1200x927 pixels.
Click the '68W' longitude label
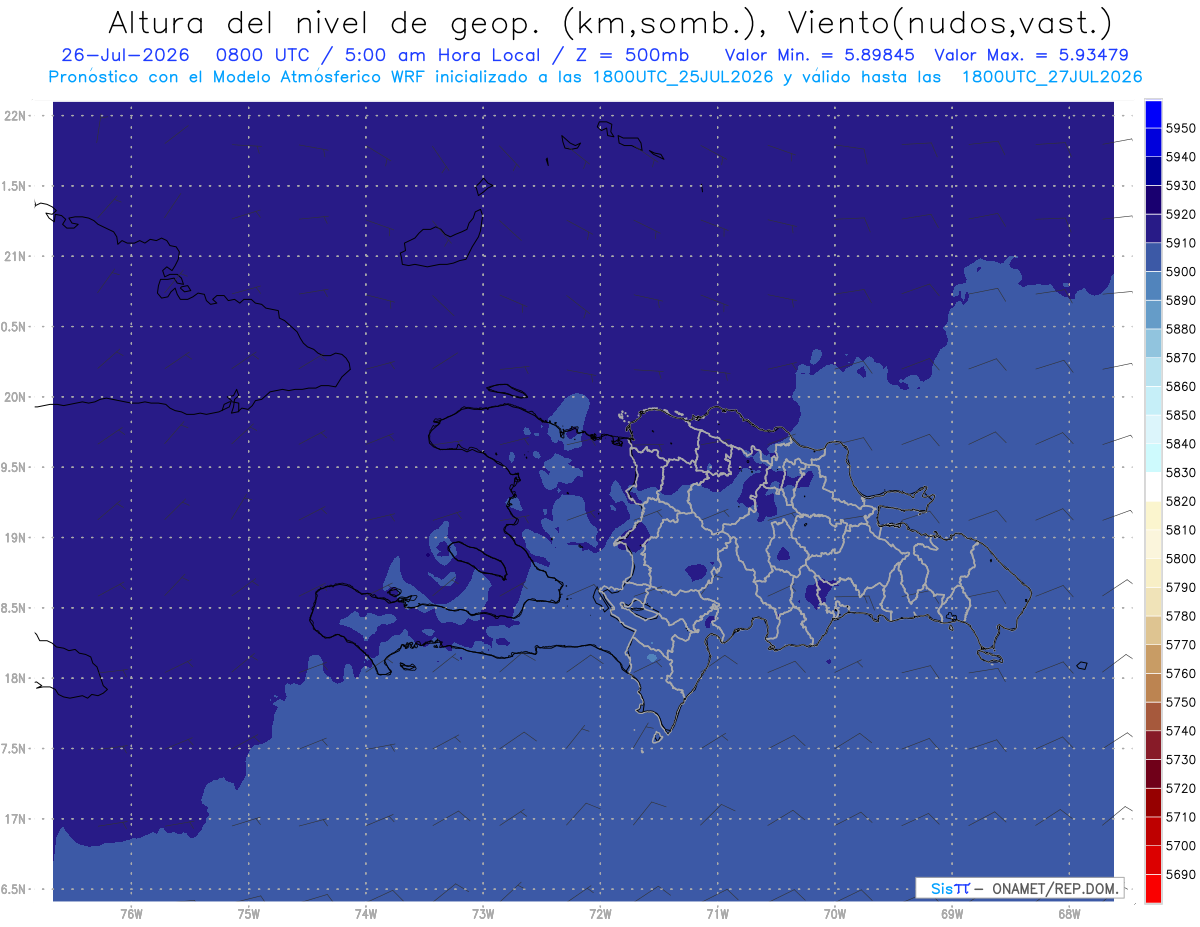[x=1068, y=914]
